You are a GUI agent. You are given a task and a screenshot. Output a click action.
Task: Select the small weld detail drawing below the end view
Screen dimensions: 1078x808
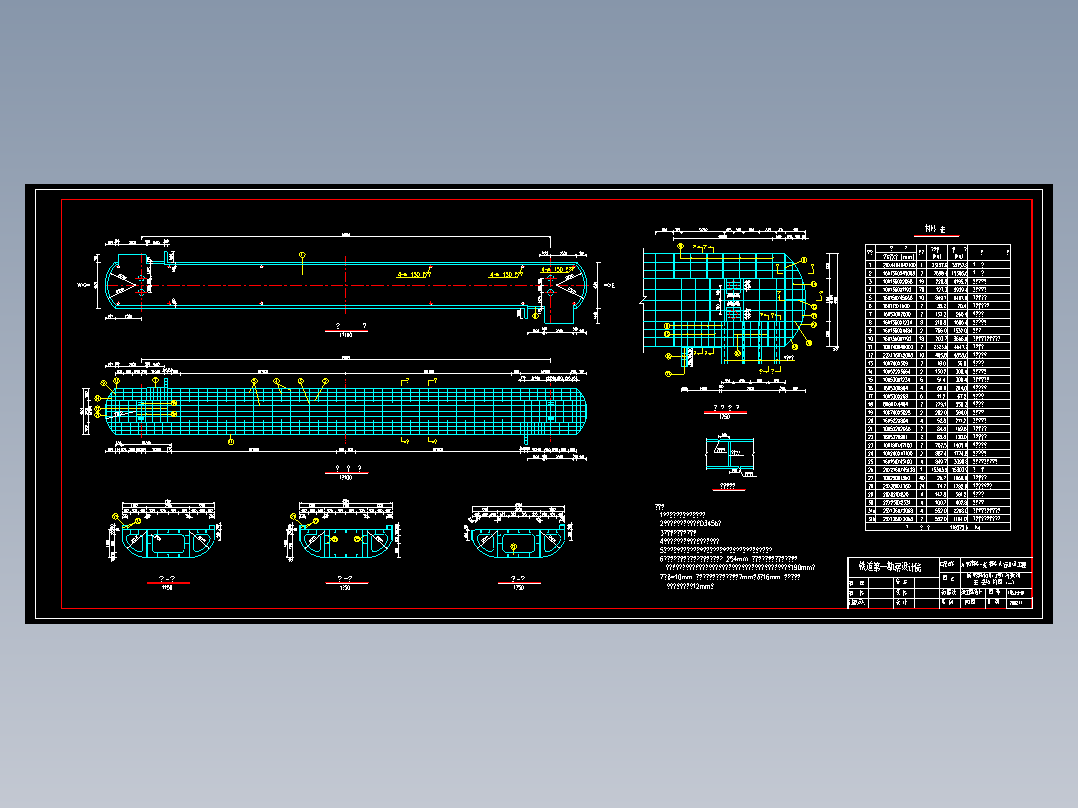coord(729,455)
